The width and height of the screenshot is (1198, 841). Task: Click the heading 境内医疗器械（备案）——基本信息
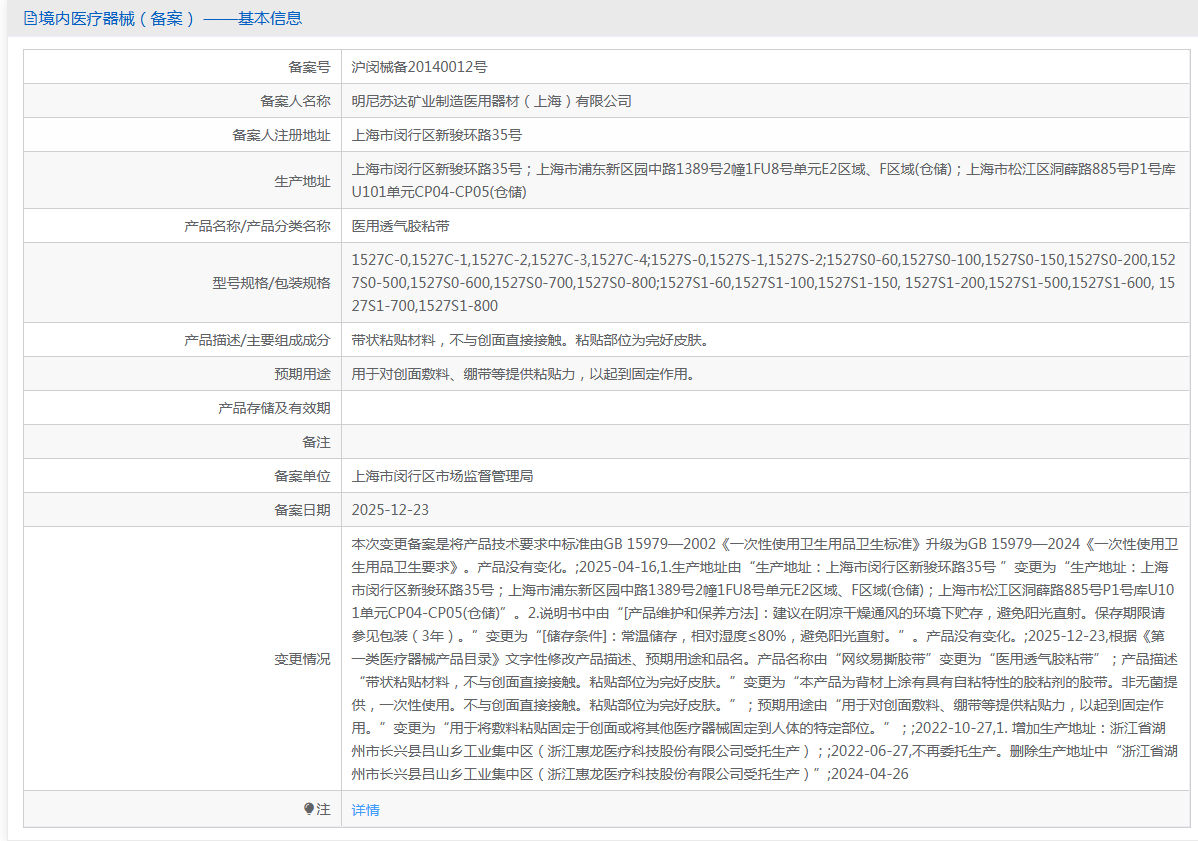click(x=170, y=18)
